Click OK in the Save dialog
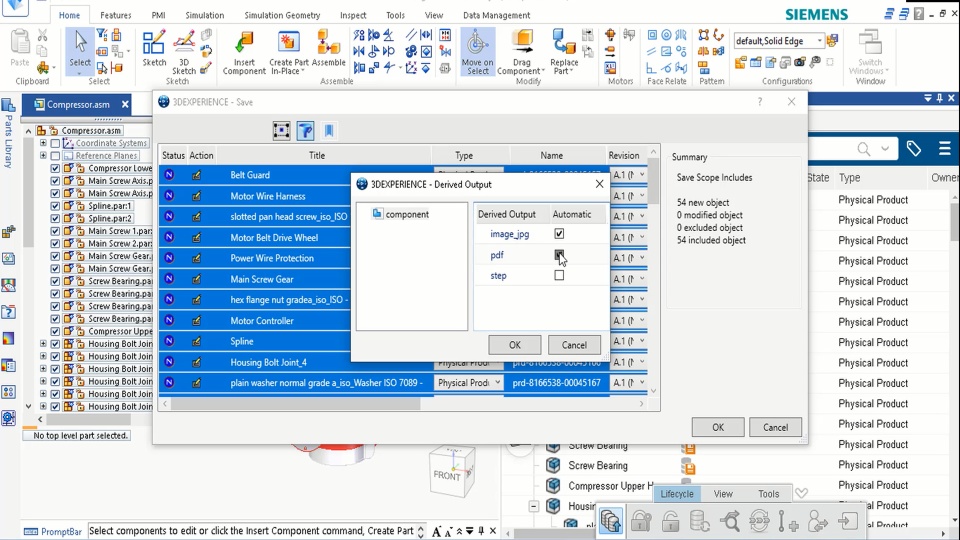Viewport: 960px width, 540px height. 718,427
